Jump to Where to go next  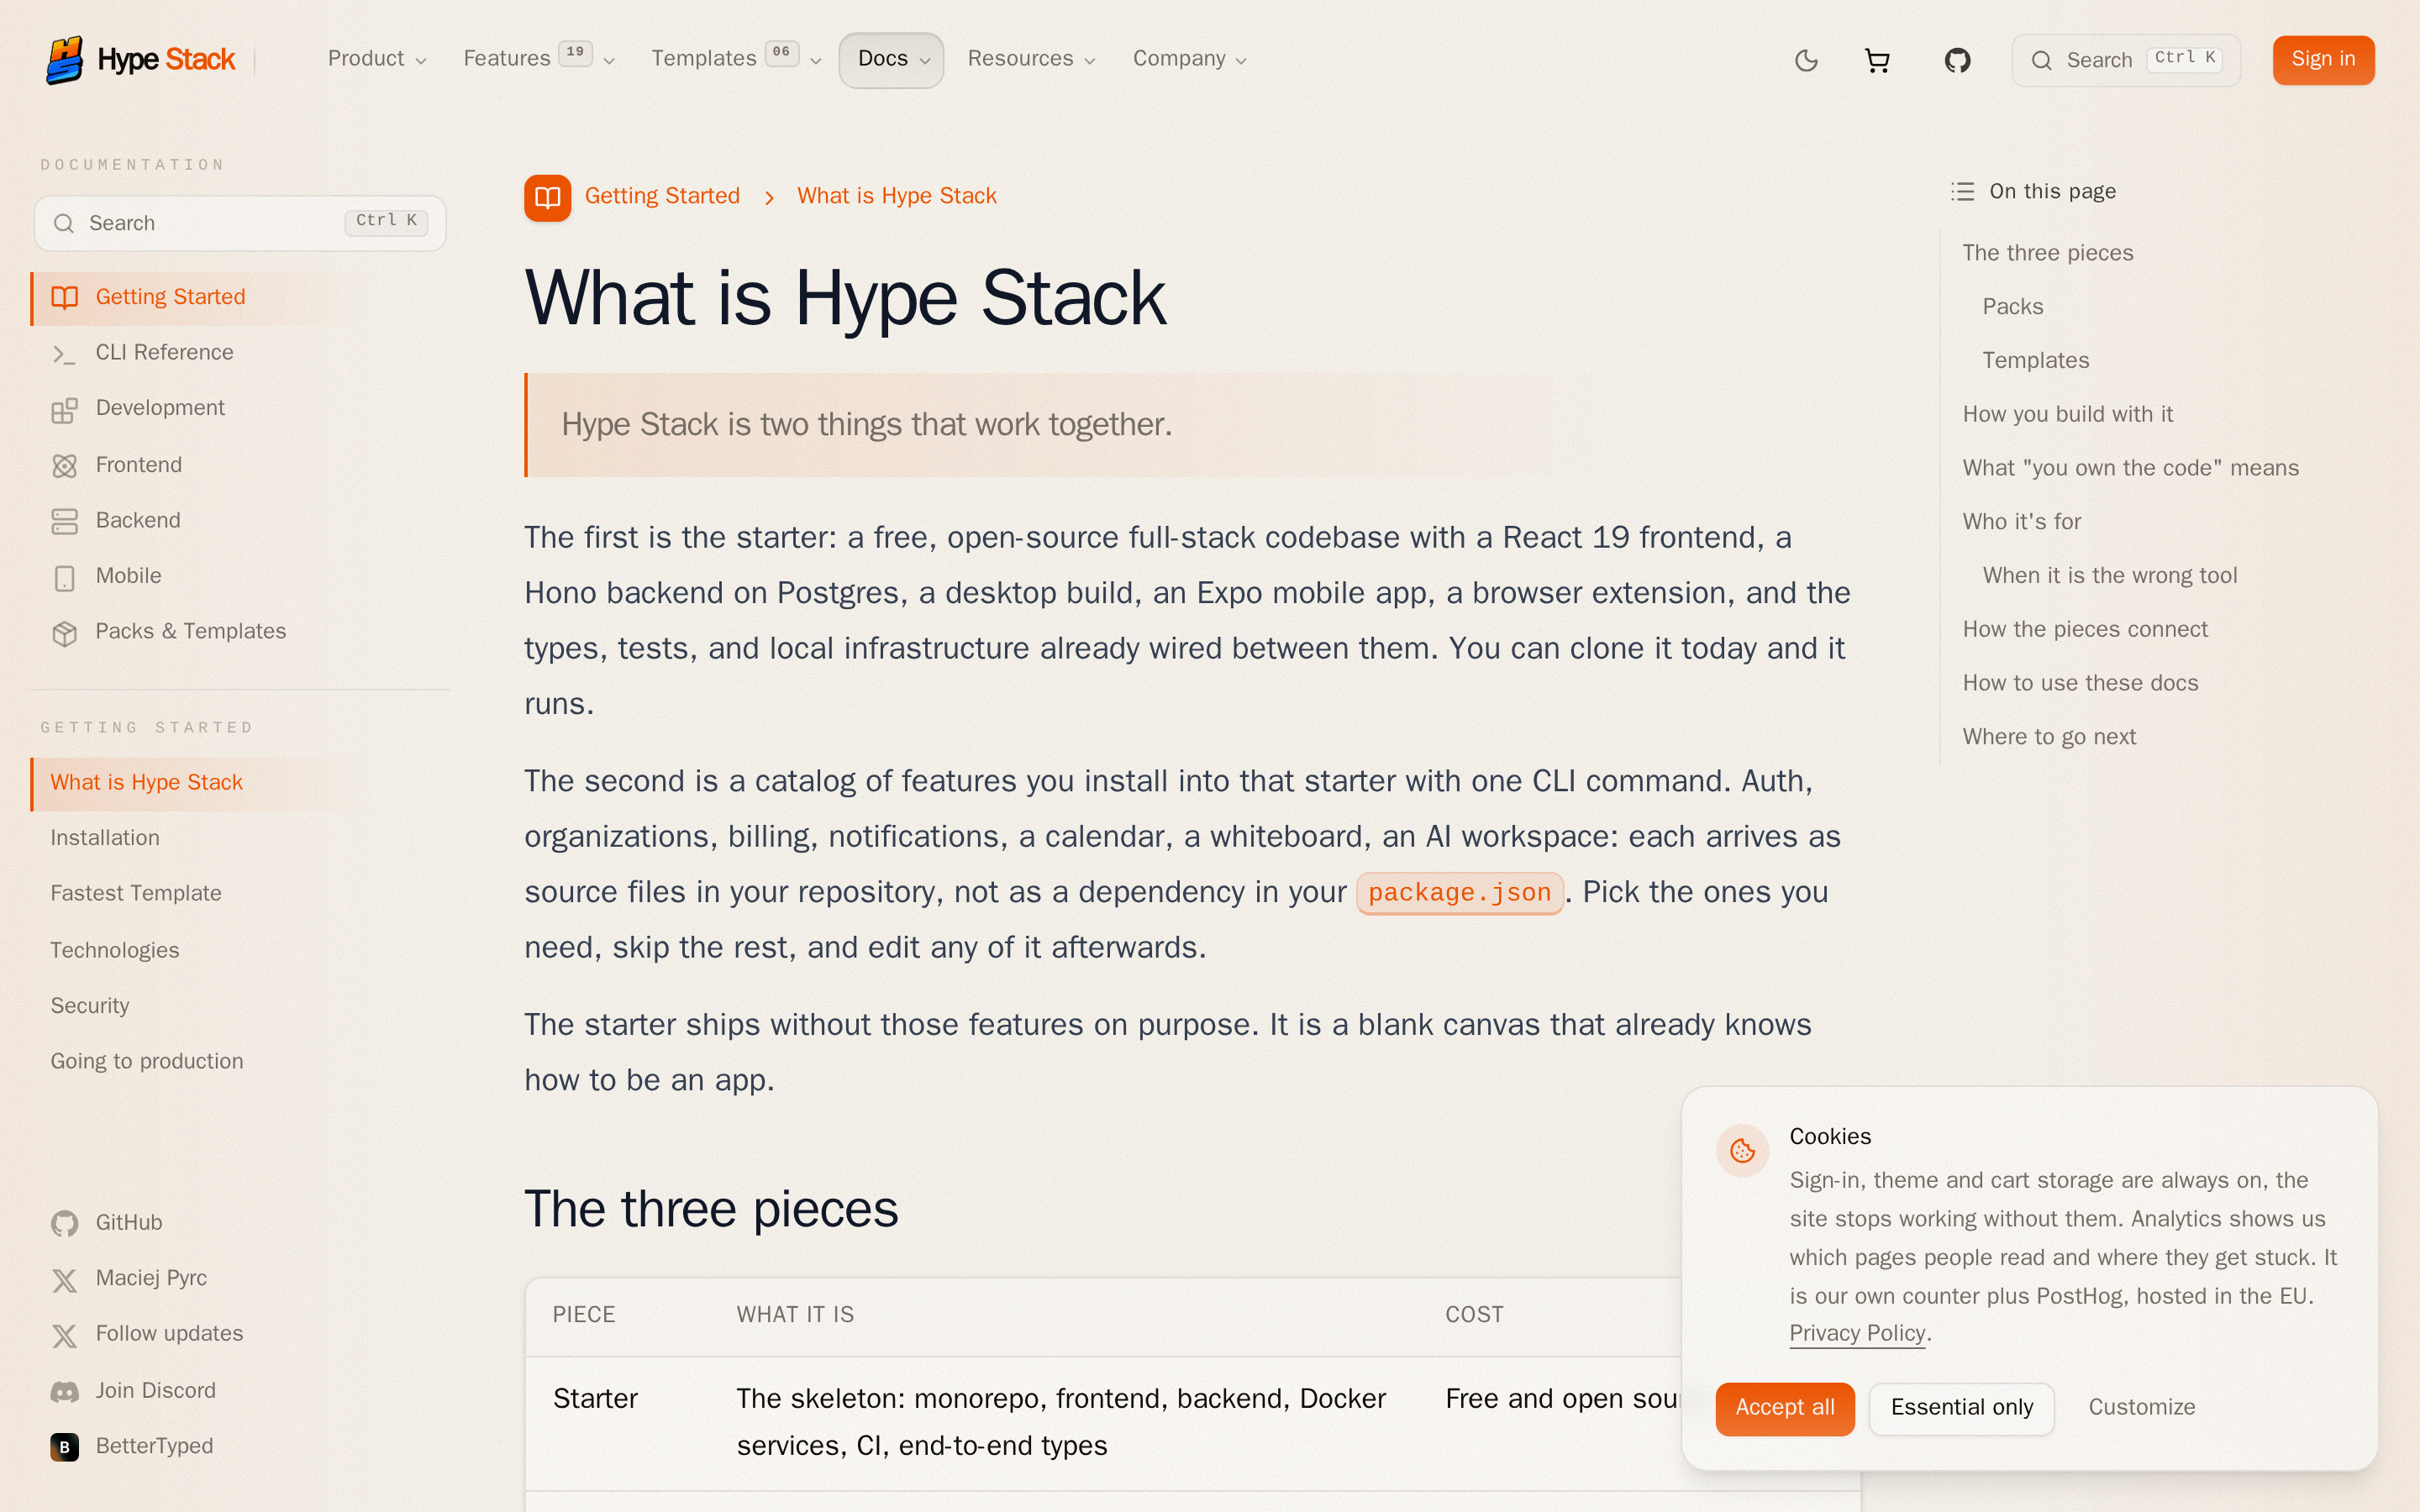[x=2049, y=737]
